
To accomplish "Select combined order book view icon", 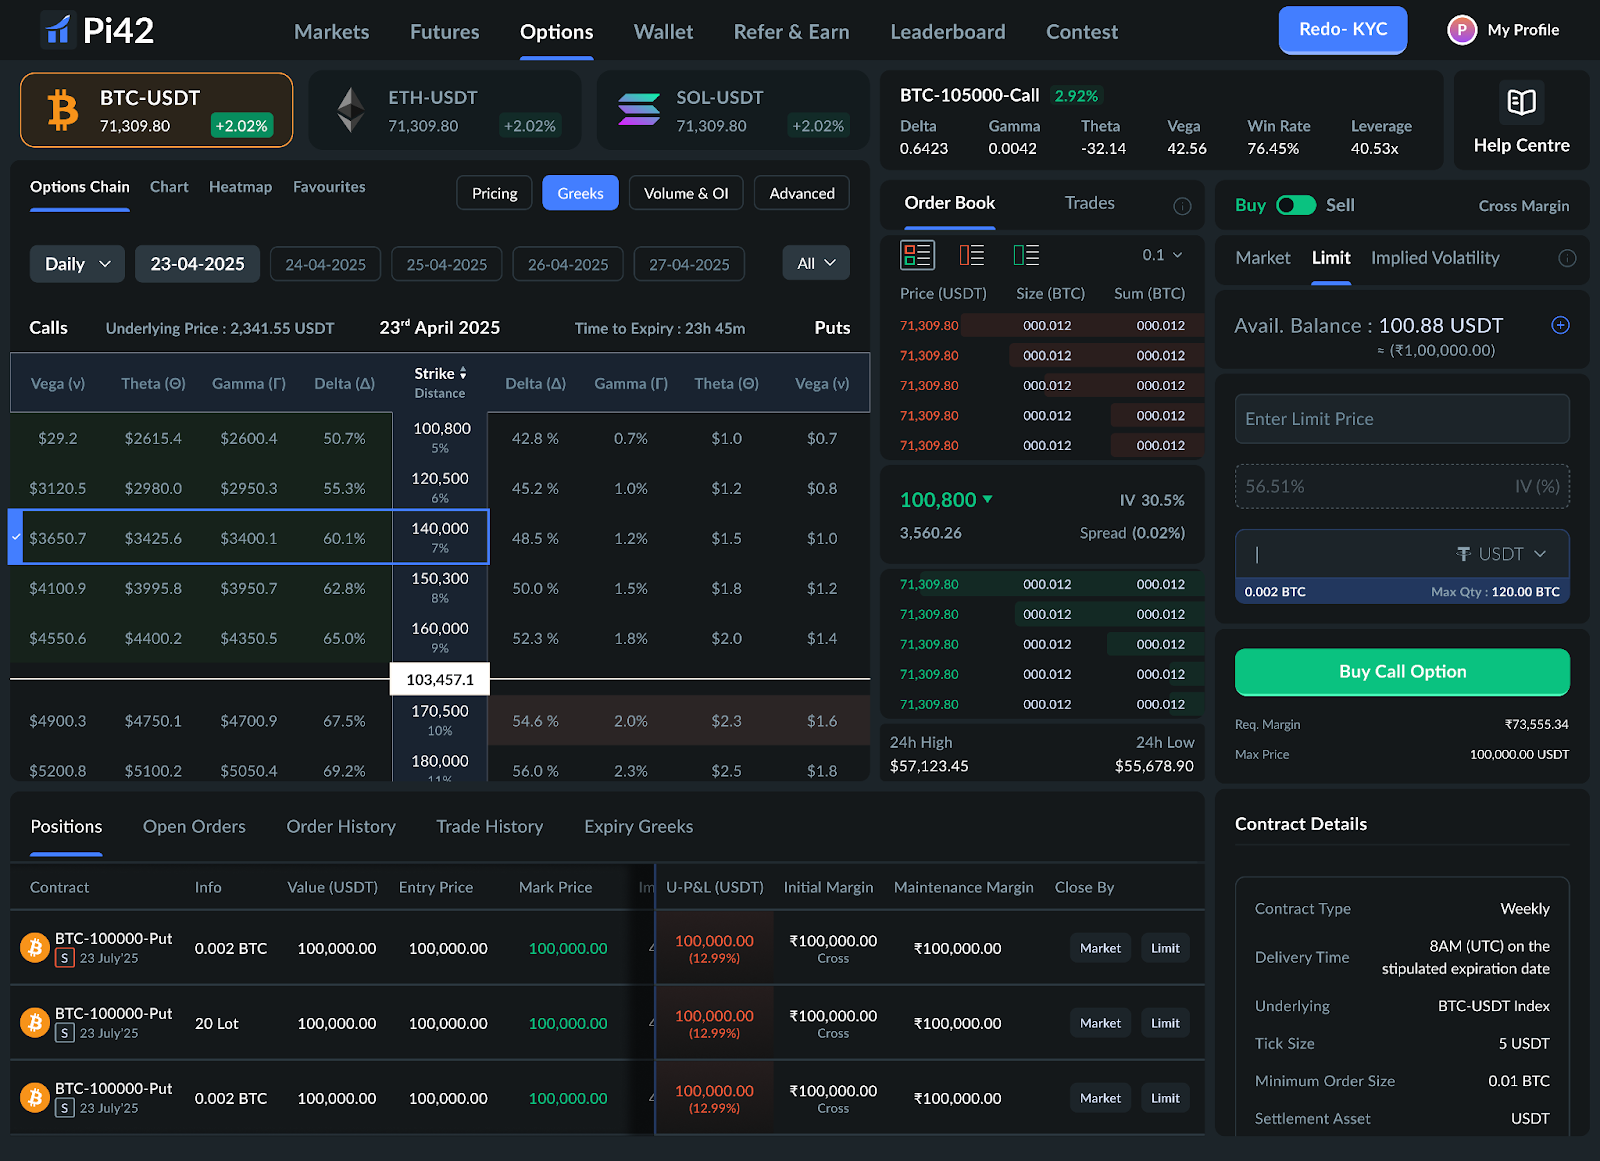I will tap(917, 255).
